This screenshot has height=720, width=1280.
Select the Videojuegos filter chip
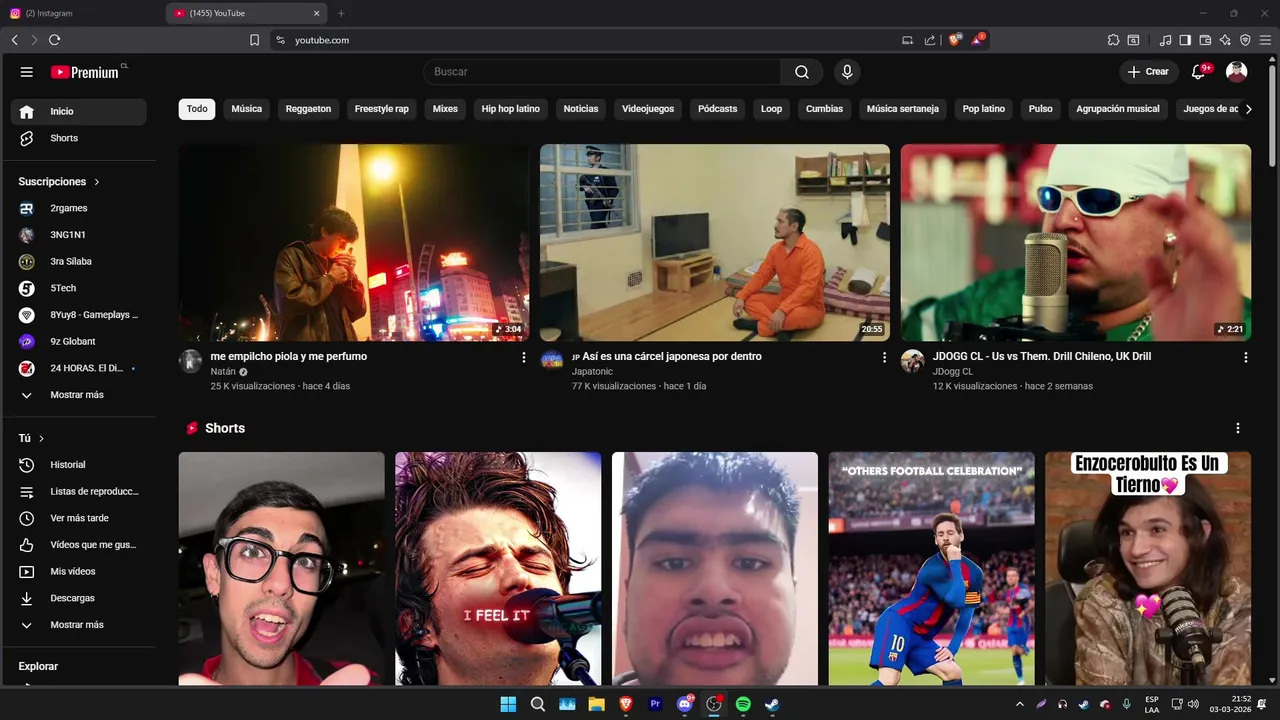click(x=648, y=109)
